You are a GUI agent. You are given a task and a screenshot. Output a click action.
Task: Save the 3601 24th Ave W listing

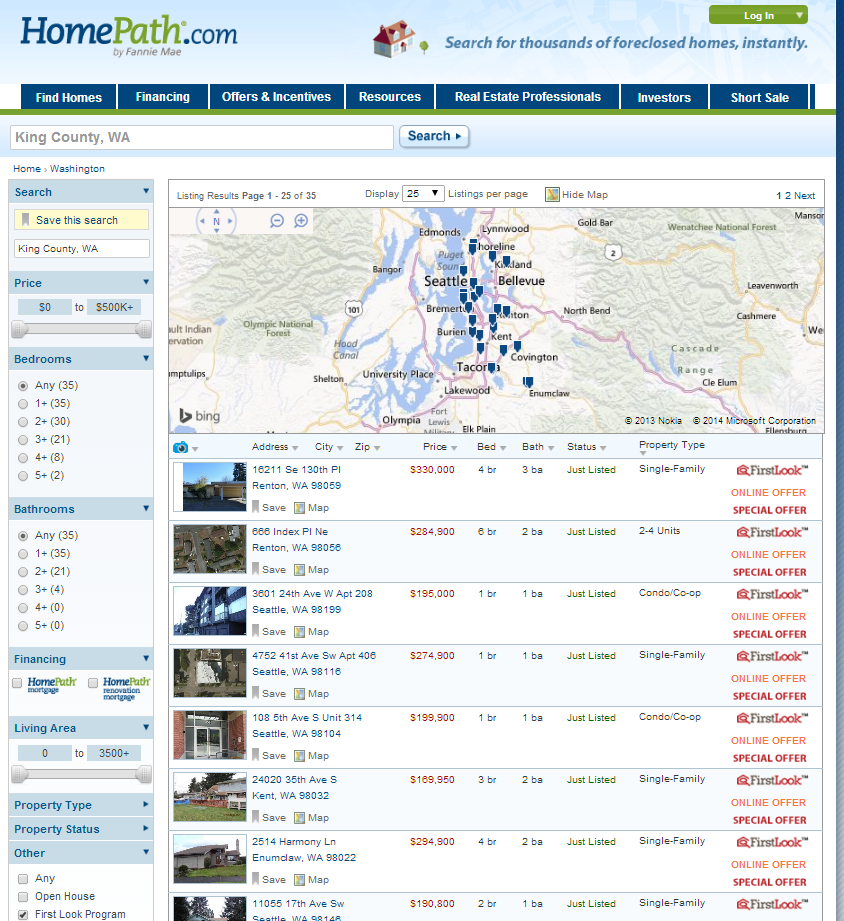coord(269,631)
